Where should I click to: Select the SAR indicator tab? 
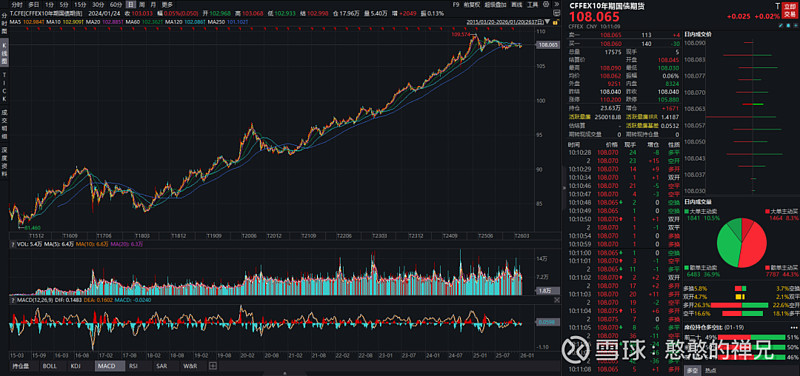[x=161, y=366]
